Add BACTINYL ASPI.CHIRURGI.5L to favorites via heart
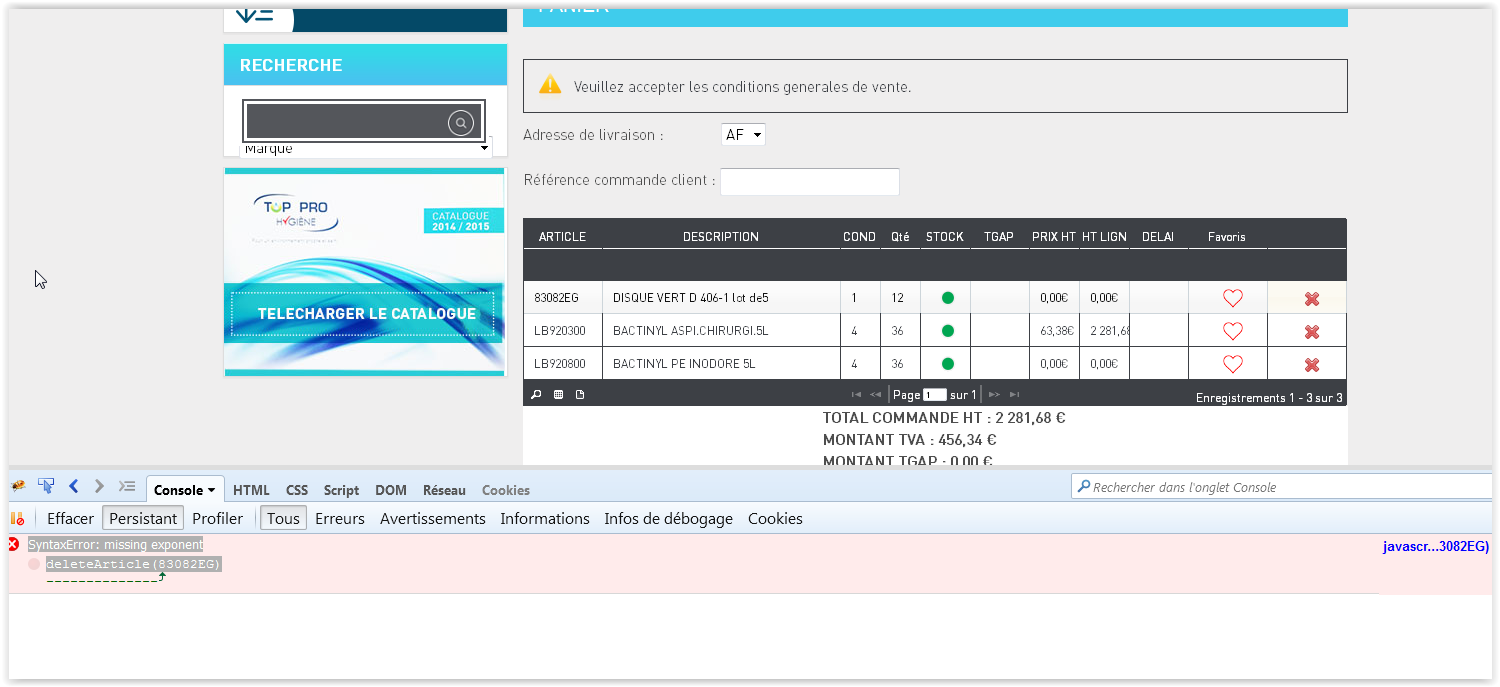The image size is (1500, 687). pos(1232,331)
